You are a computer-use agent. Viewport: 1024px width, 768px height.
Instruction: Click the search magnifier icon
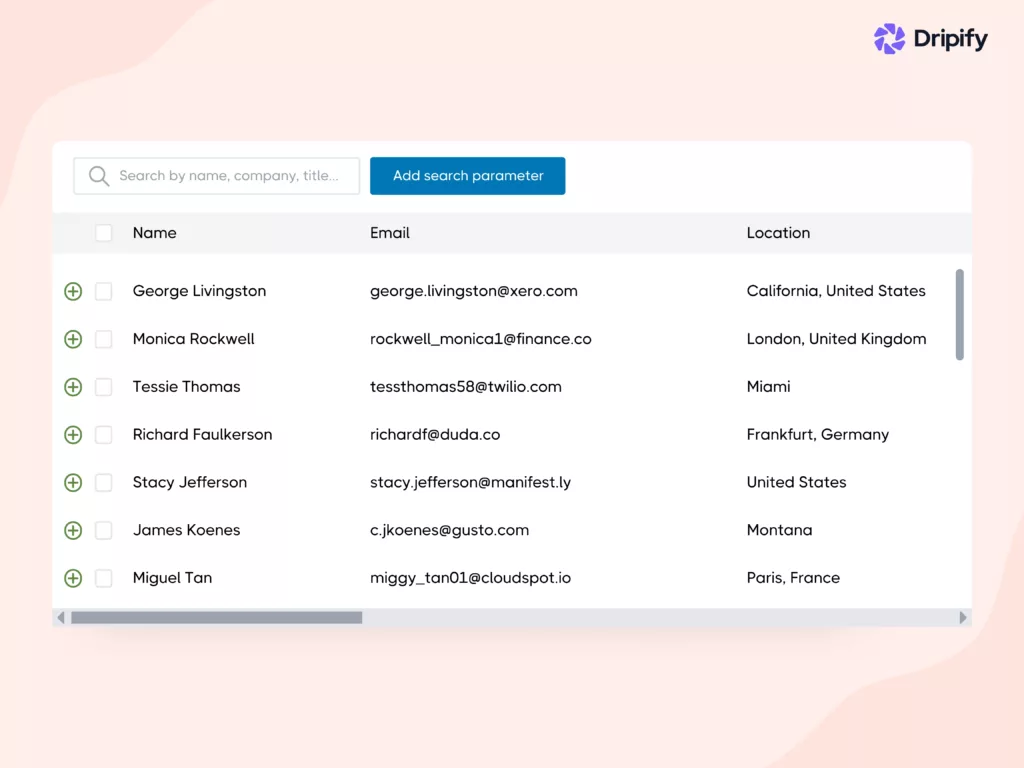[x=97, y=176]
